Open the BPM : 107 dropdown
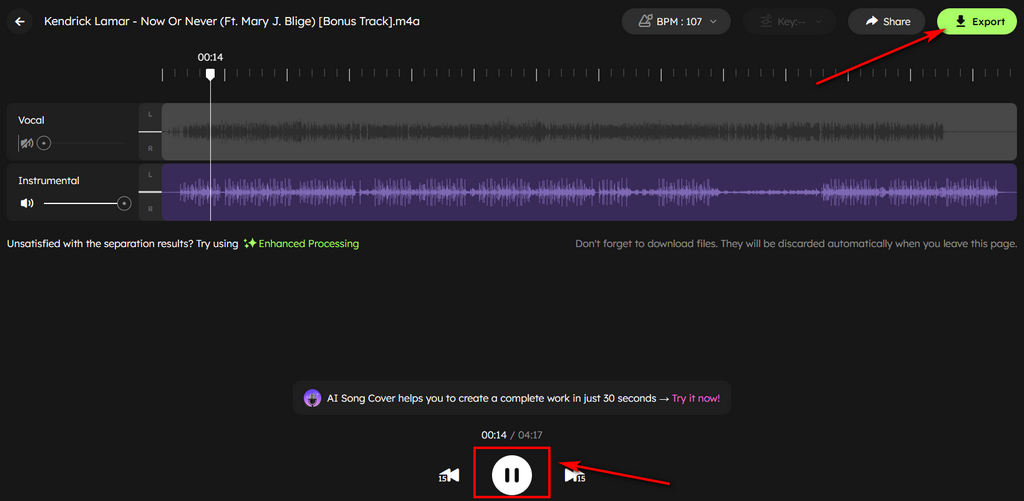Image resolution: width=1024 pixels, height=501 pixels. (676, 22)
